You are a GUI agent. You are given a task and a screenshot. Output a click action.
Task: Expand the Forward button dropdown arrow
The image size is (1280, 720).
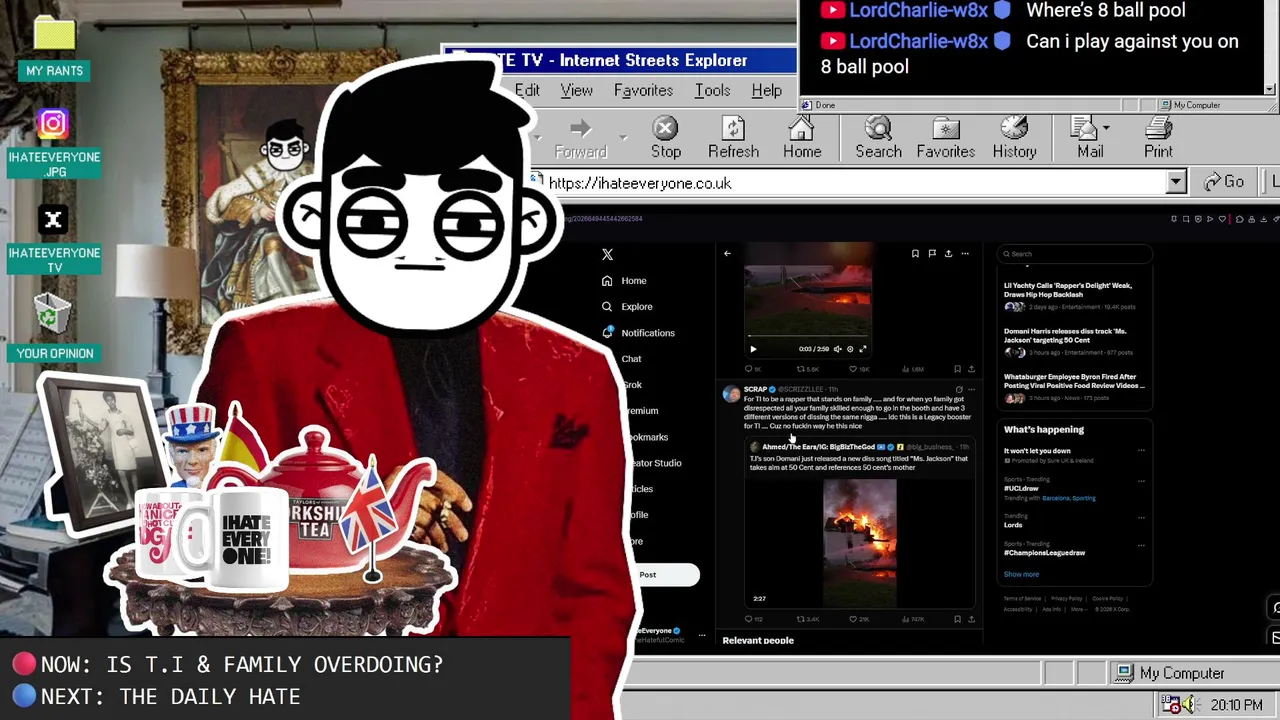(x=622, y=137)
